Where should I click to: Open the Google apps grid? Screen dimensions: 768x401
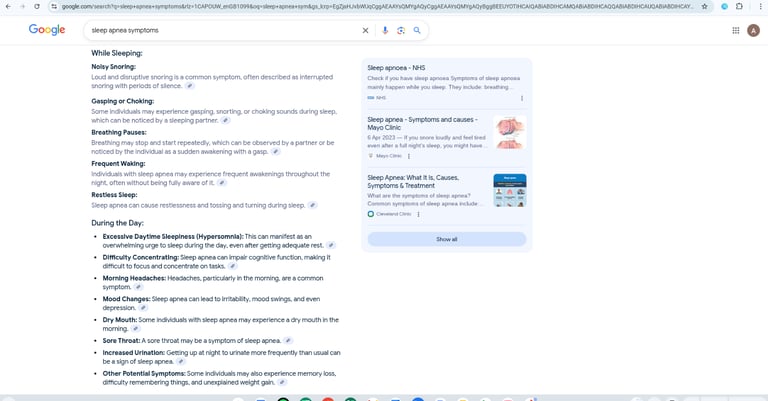[x=736, y=30]
